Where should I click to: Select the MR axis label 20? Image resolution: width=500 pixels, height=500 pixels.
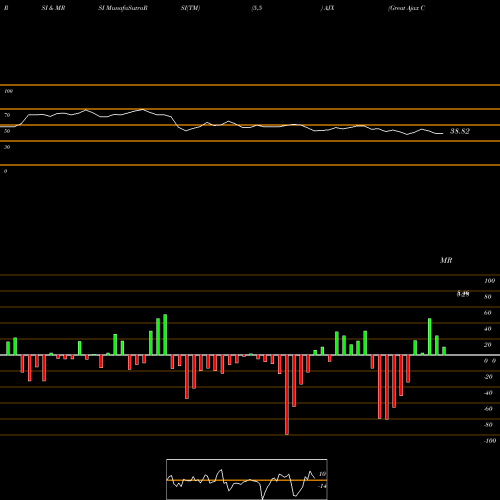(x=488, y=345)
